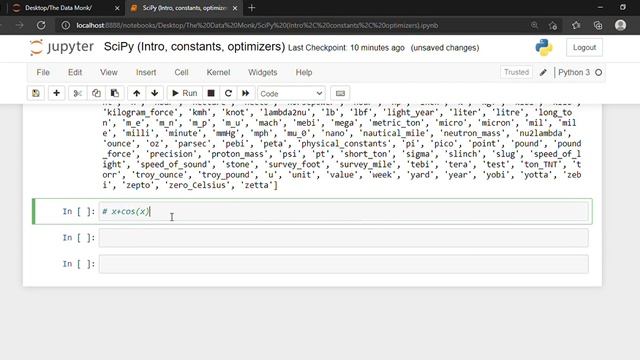Viewport: 640px width, 360px height.
Task: Click the Python 3 kernel status circle
Action: tap(598, 72)
